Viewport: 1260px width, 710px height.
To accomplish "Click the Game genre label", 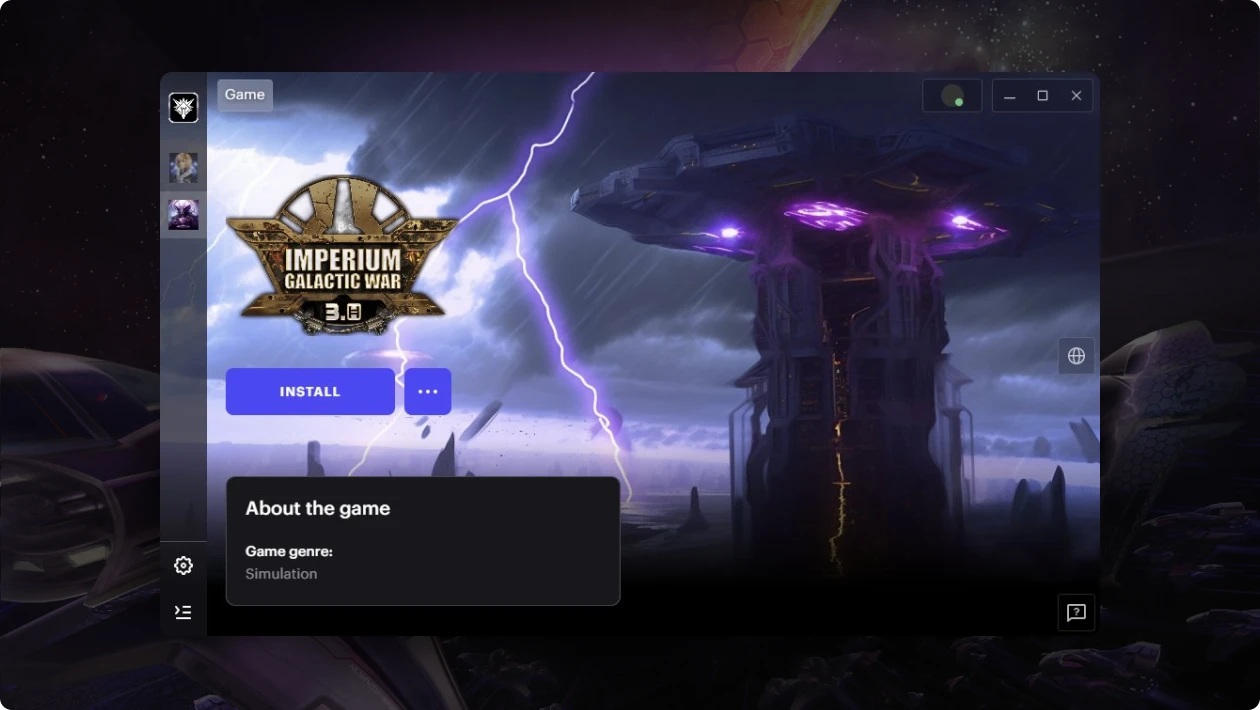I will pyautogui.click(x=289, y=551).
